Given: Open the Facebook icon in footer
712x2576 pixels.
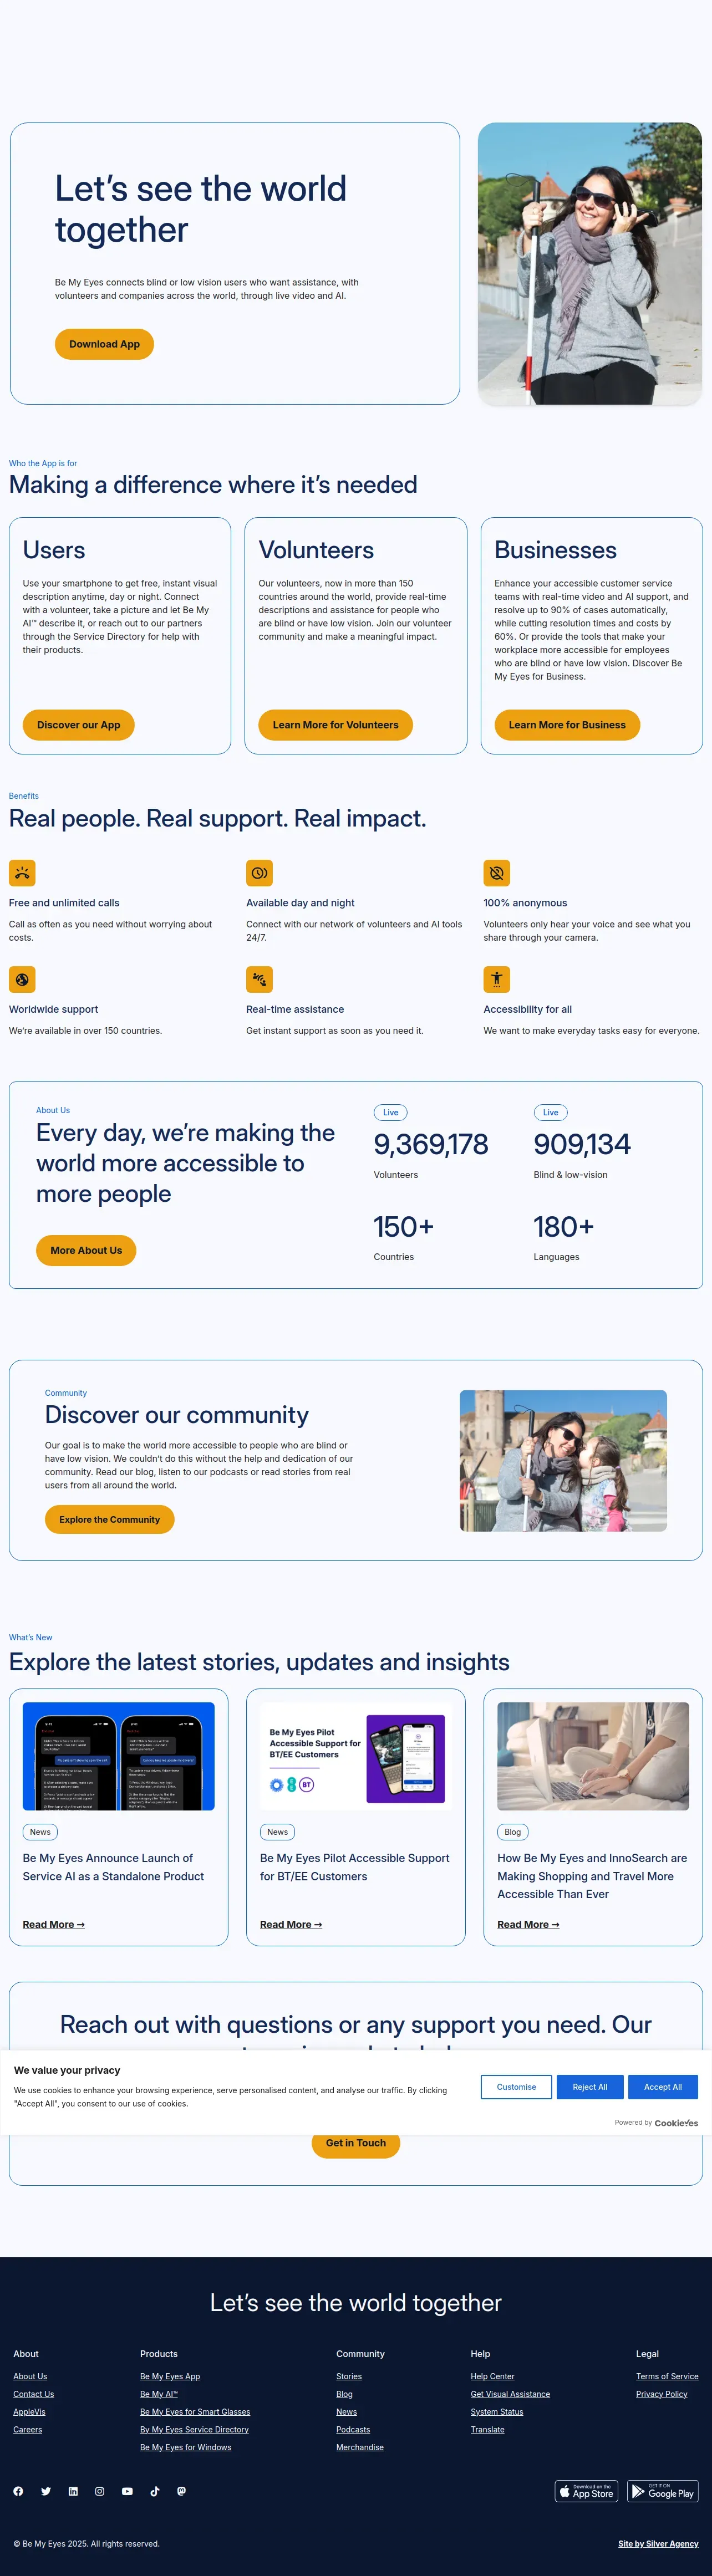Looking at the screenshot, I should tap(18, 2491).
